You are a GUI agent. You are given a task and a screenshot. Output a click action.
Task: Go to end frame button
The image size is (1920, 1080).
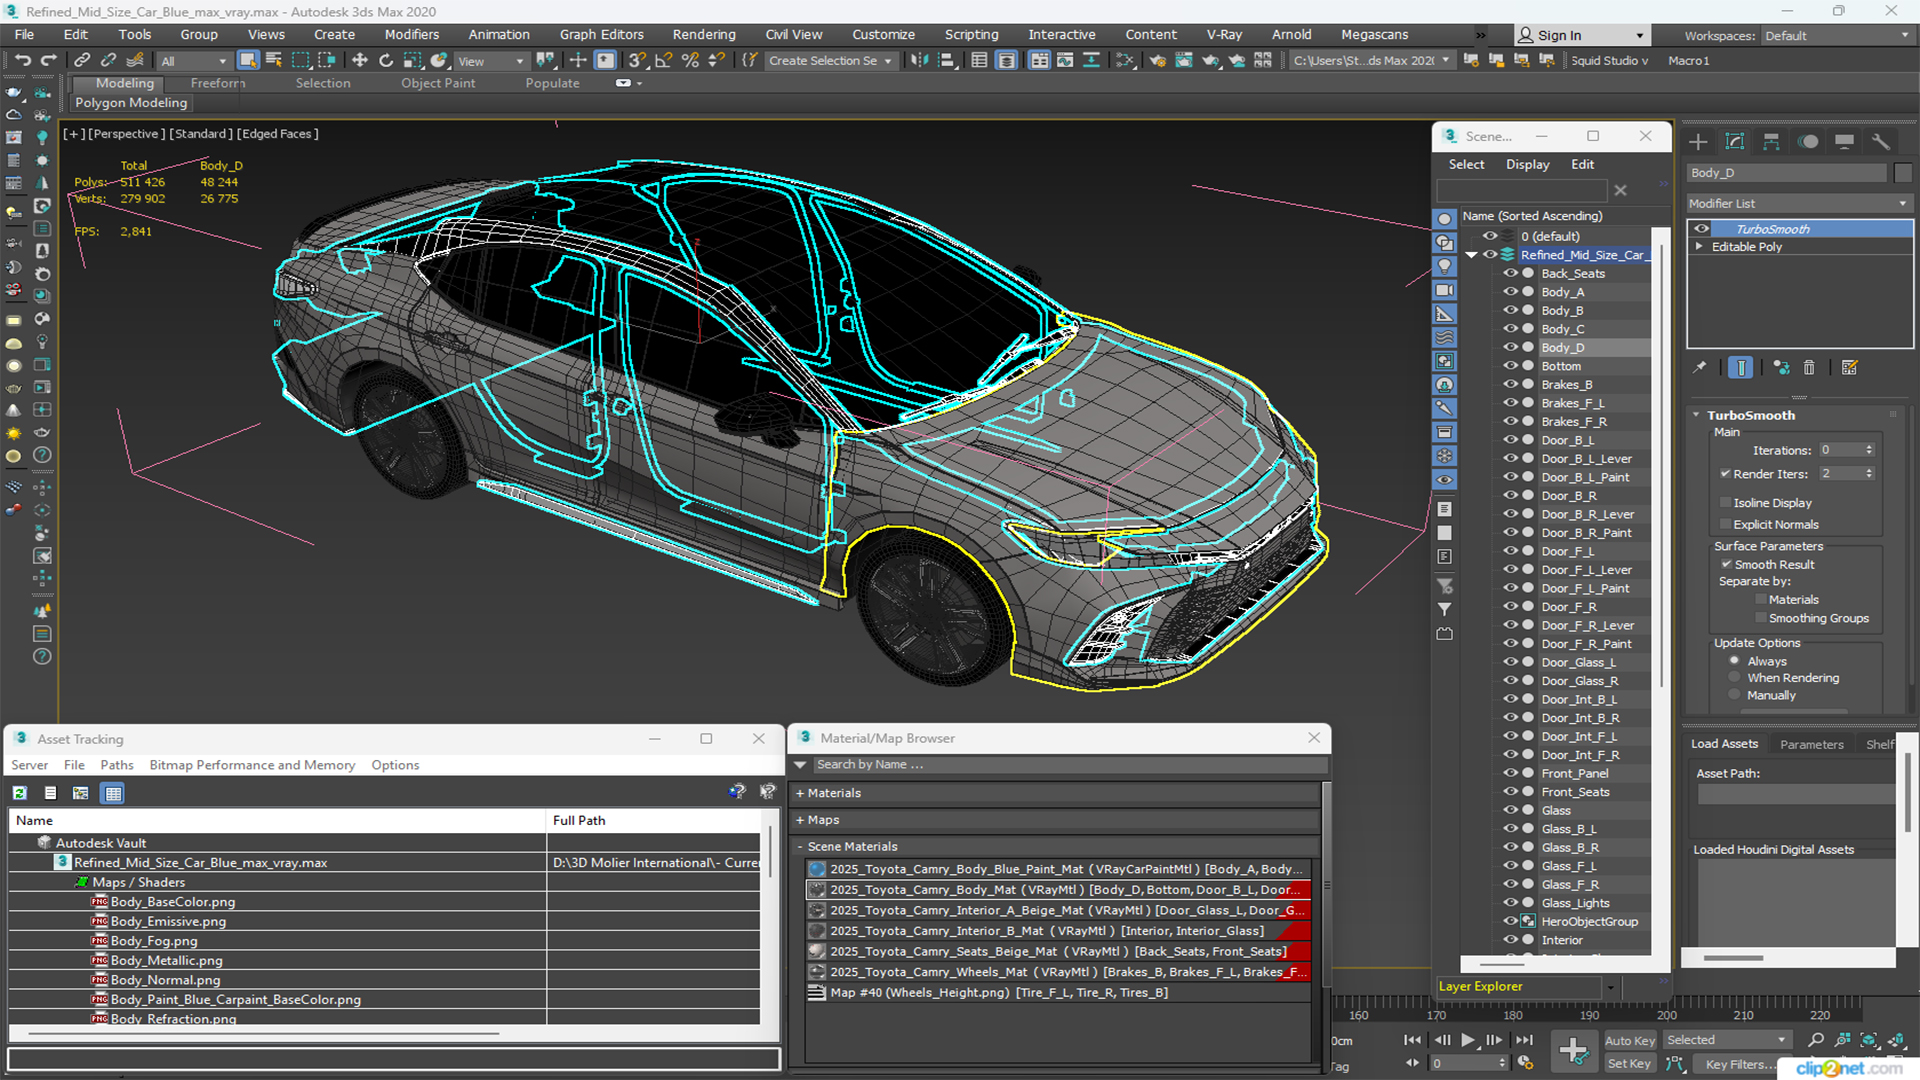point(1524,1041)
